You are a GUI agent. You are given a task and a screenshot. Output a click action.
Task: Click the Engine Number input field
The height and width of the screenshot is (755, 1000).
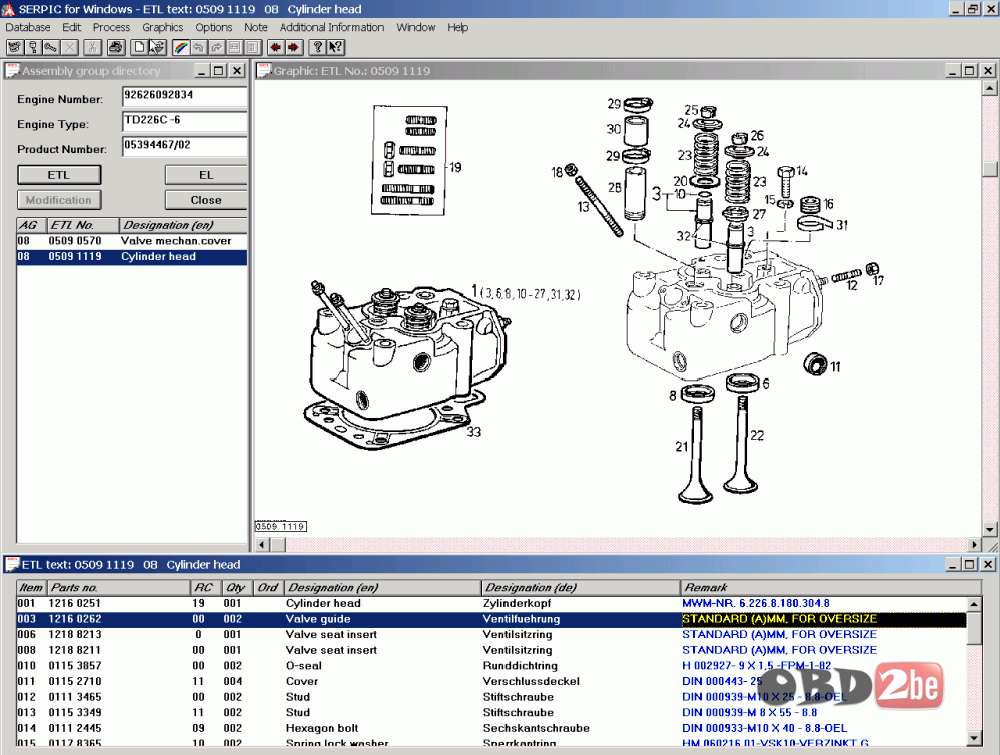(184, 96)
